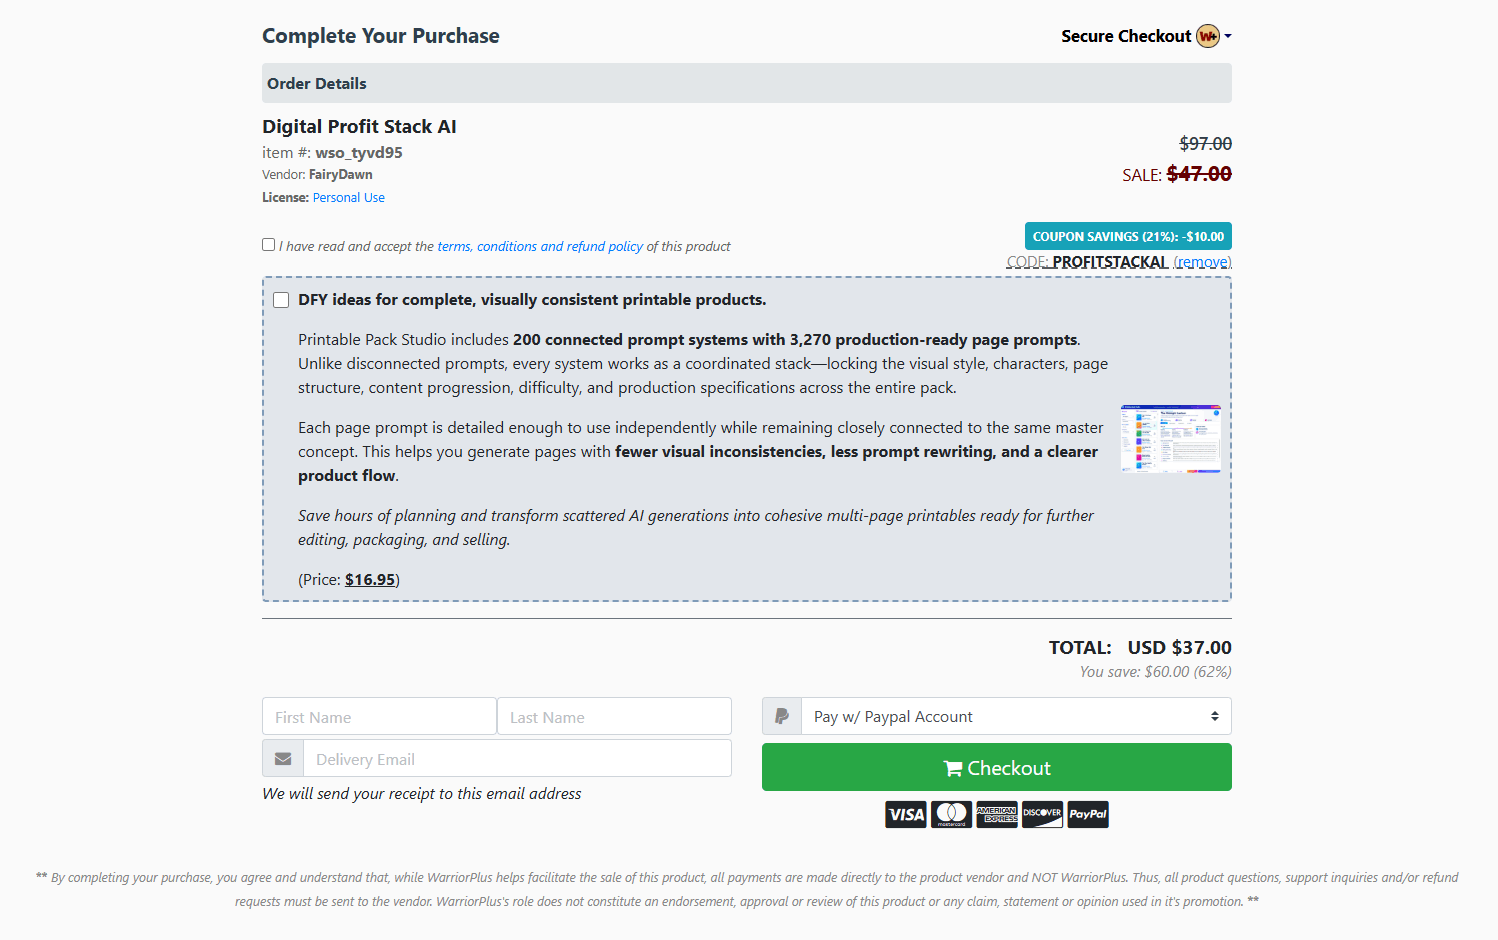Open the Printable Pack Studio preview thumbnail
This screenshot has height=940, width=1498.
(x=1171, y=439)
